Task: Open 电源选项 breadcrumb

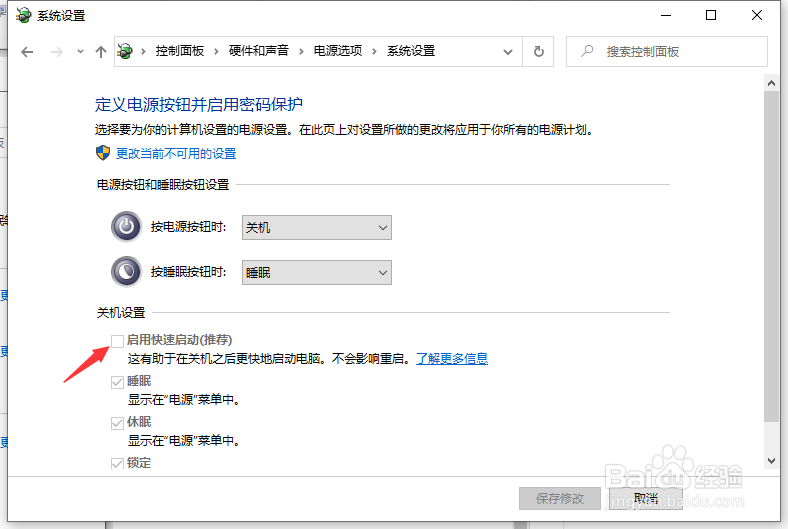Action: [338, 51]
